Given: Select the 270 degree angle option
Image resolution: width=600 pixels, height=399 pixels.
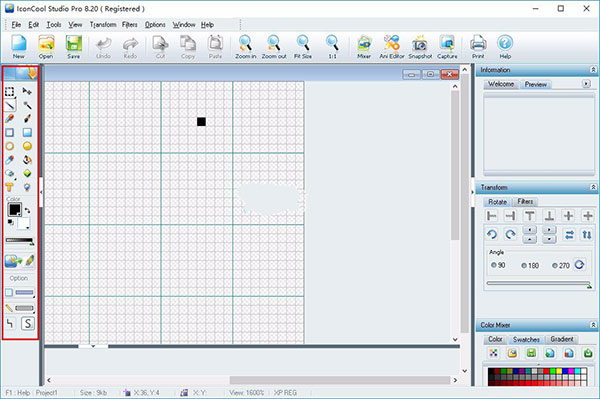Looking at the screenshot, I should point(561,265).
